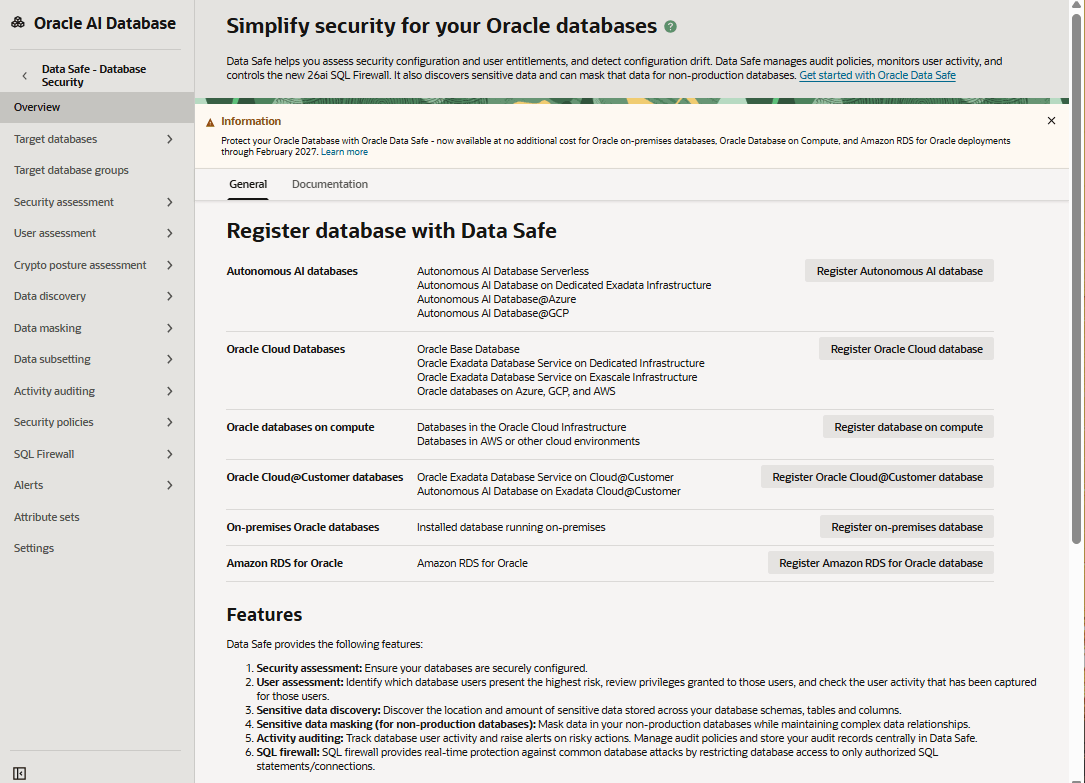Expand the Crypto posture assessment chevron
This screenshot has height=783, width=1085.
(x=170, y=265)
